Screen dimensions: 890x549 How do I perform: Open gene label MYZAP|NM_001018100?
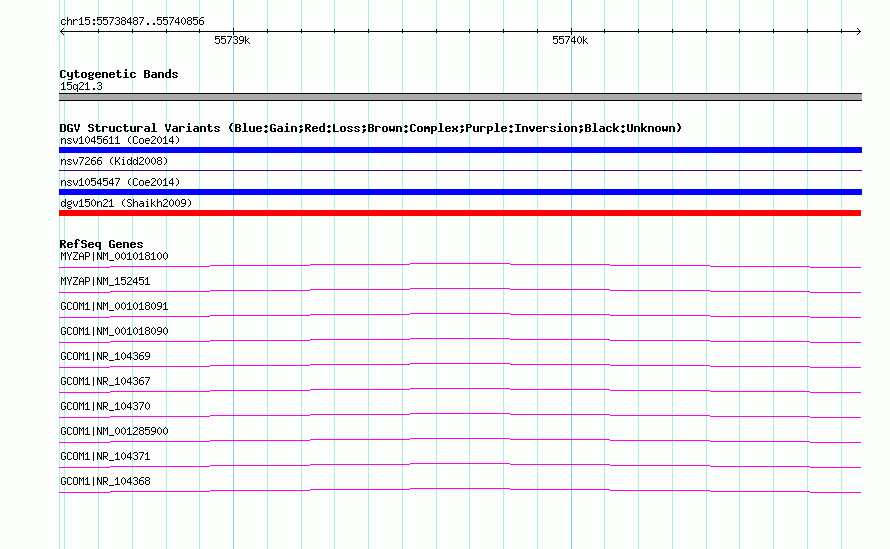pyautogui.click(x=114, y=257)
